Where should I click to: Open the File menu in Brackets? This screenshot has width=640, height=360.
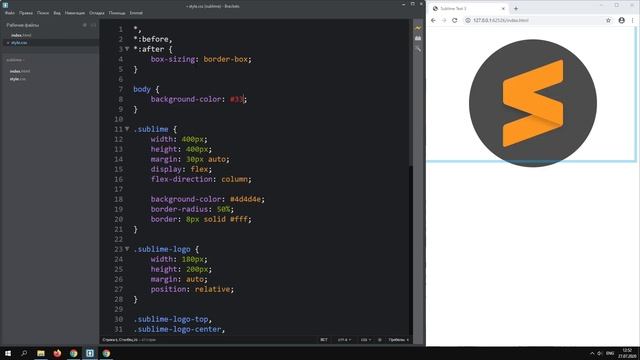point(10,13)
